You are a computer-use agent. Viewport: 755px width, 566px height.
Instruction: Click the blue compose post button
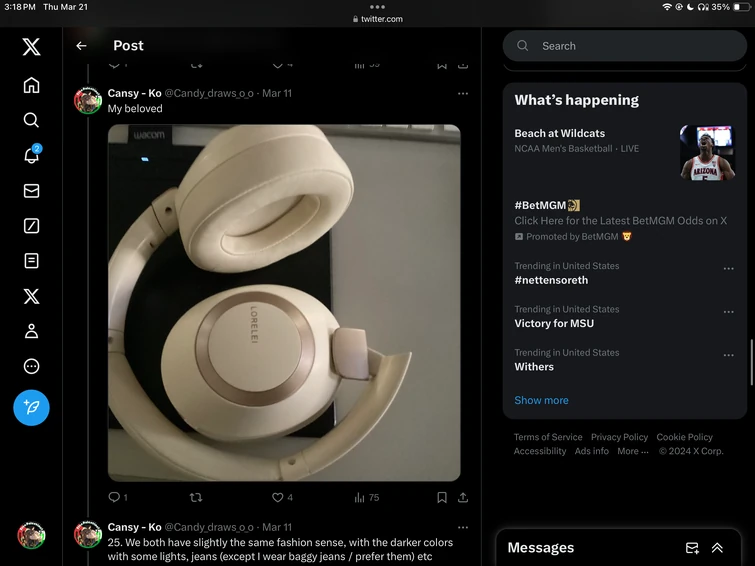31,408
